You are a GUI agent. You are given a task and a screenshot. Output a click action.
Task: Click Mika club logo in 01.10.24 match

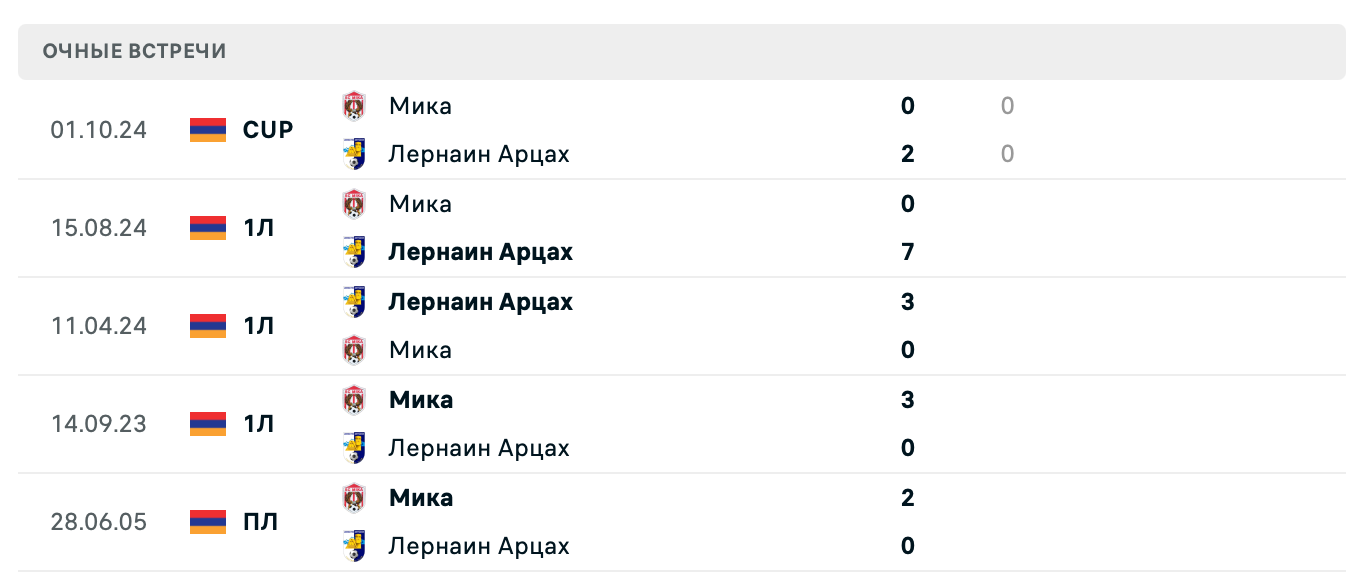[x=354, y=106]
